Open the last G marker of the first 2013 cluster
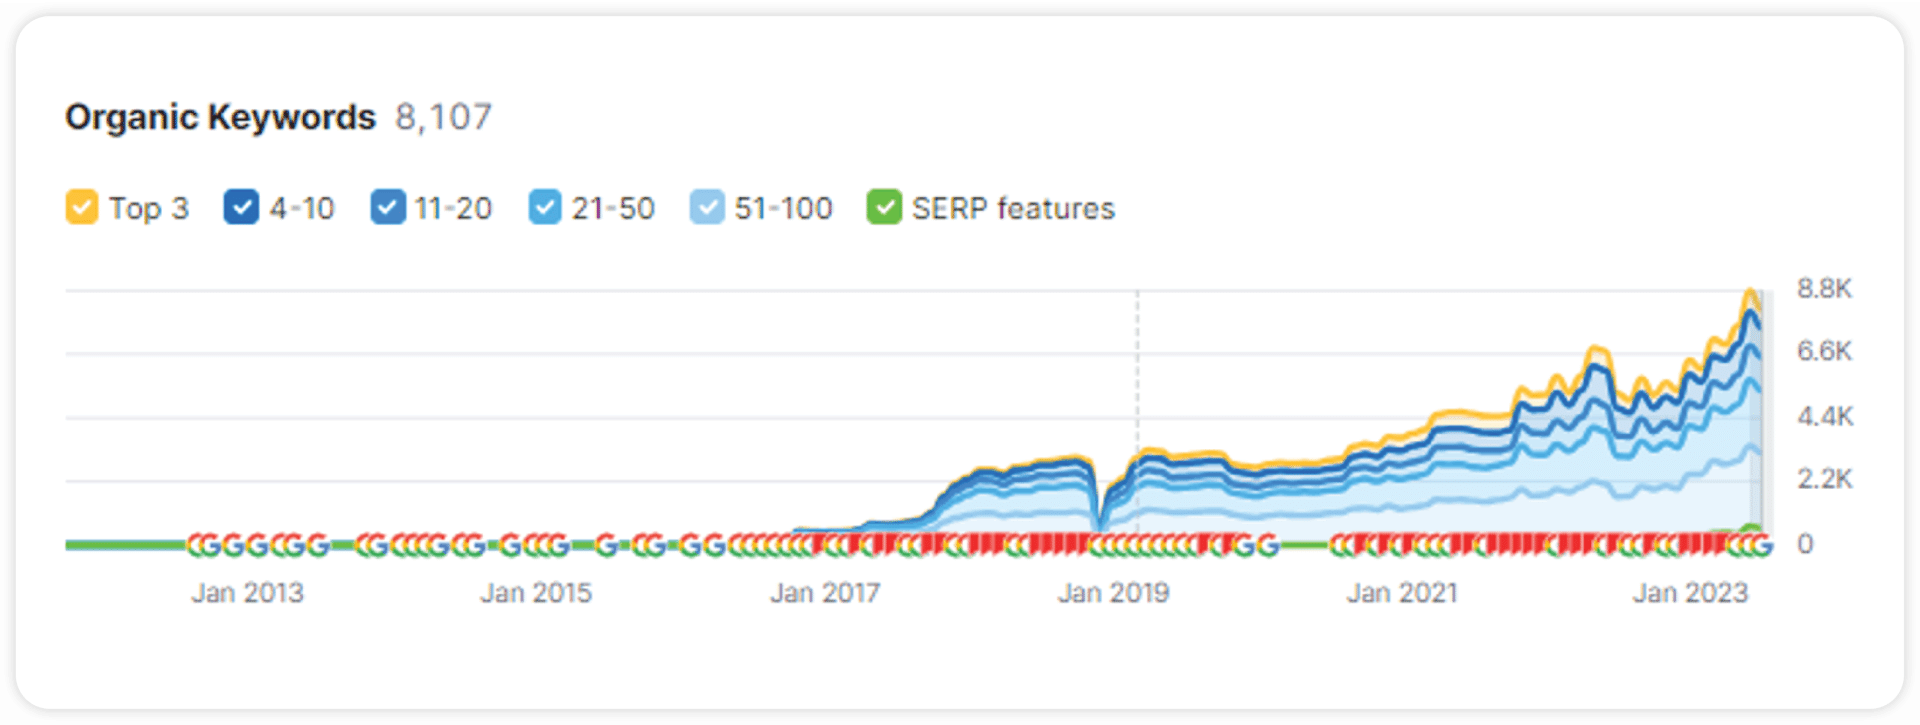The image size is (1920, 725). (317, 546)
